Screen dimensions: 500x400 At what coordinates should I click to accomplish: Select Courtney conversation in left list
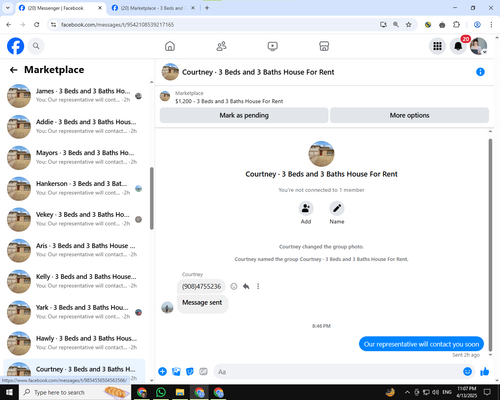[74, 370]
